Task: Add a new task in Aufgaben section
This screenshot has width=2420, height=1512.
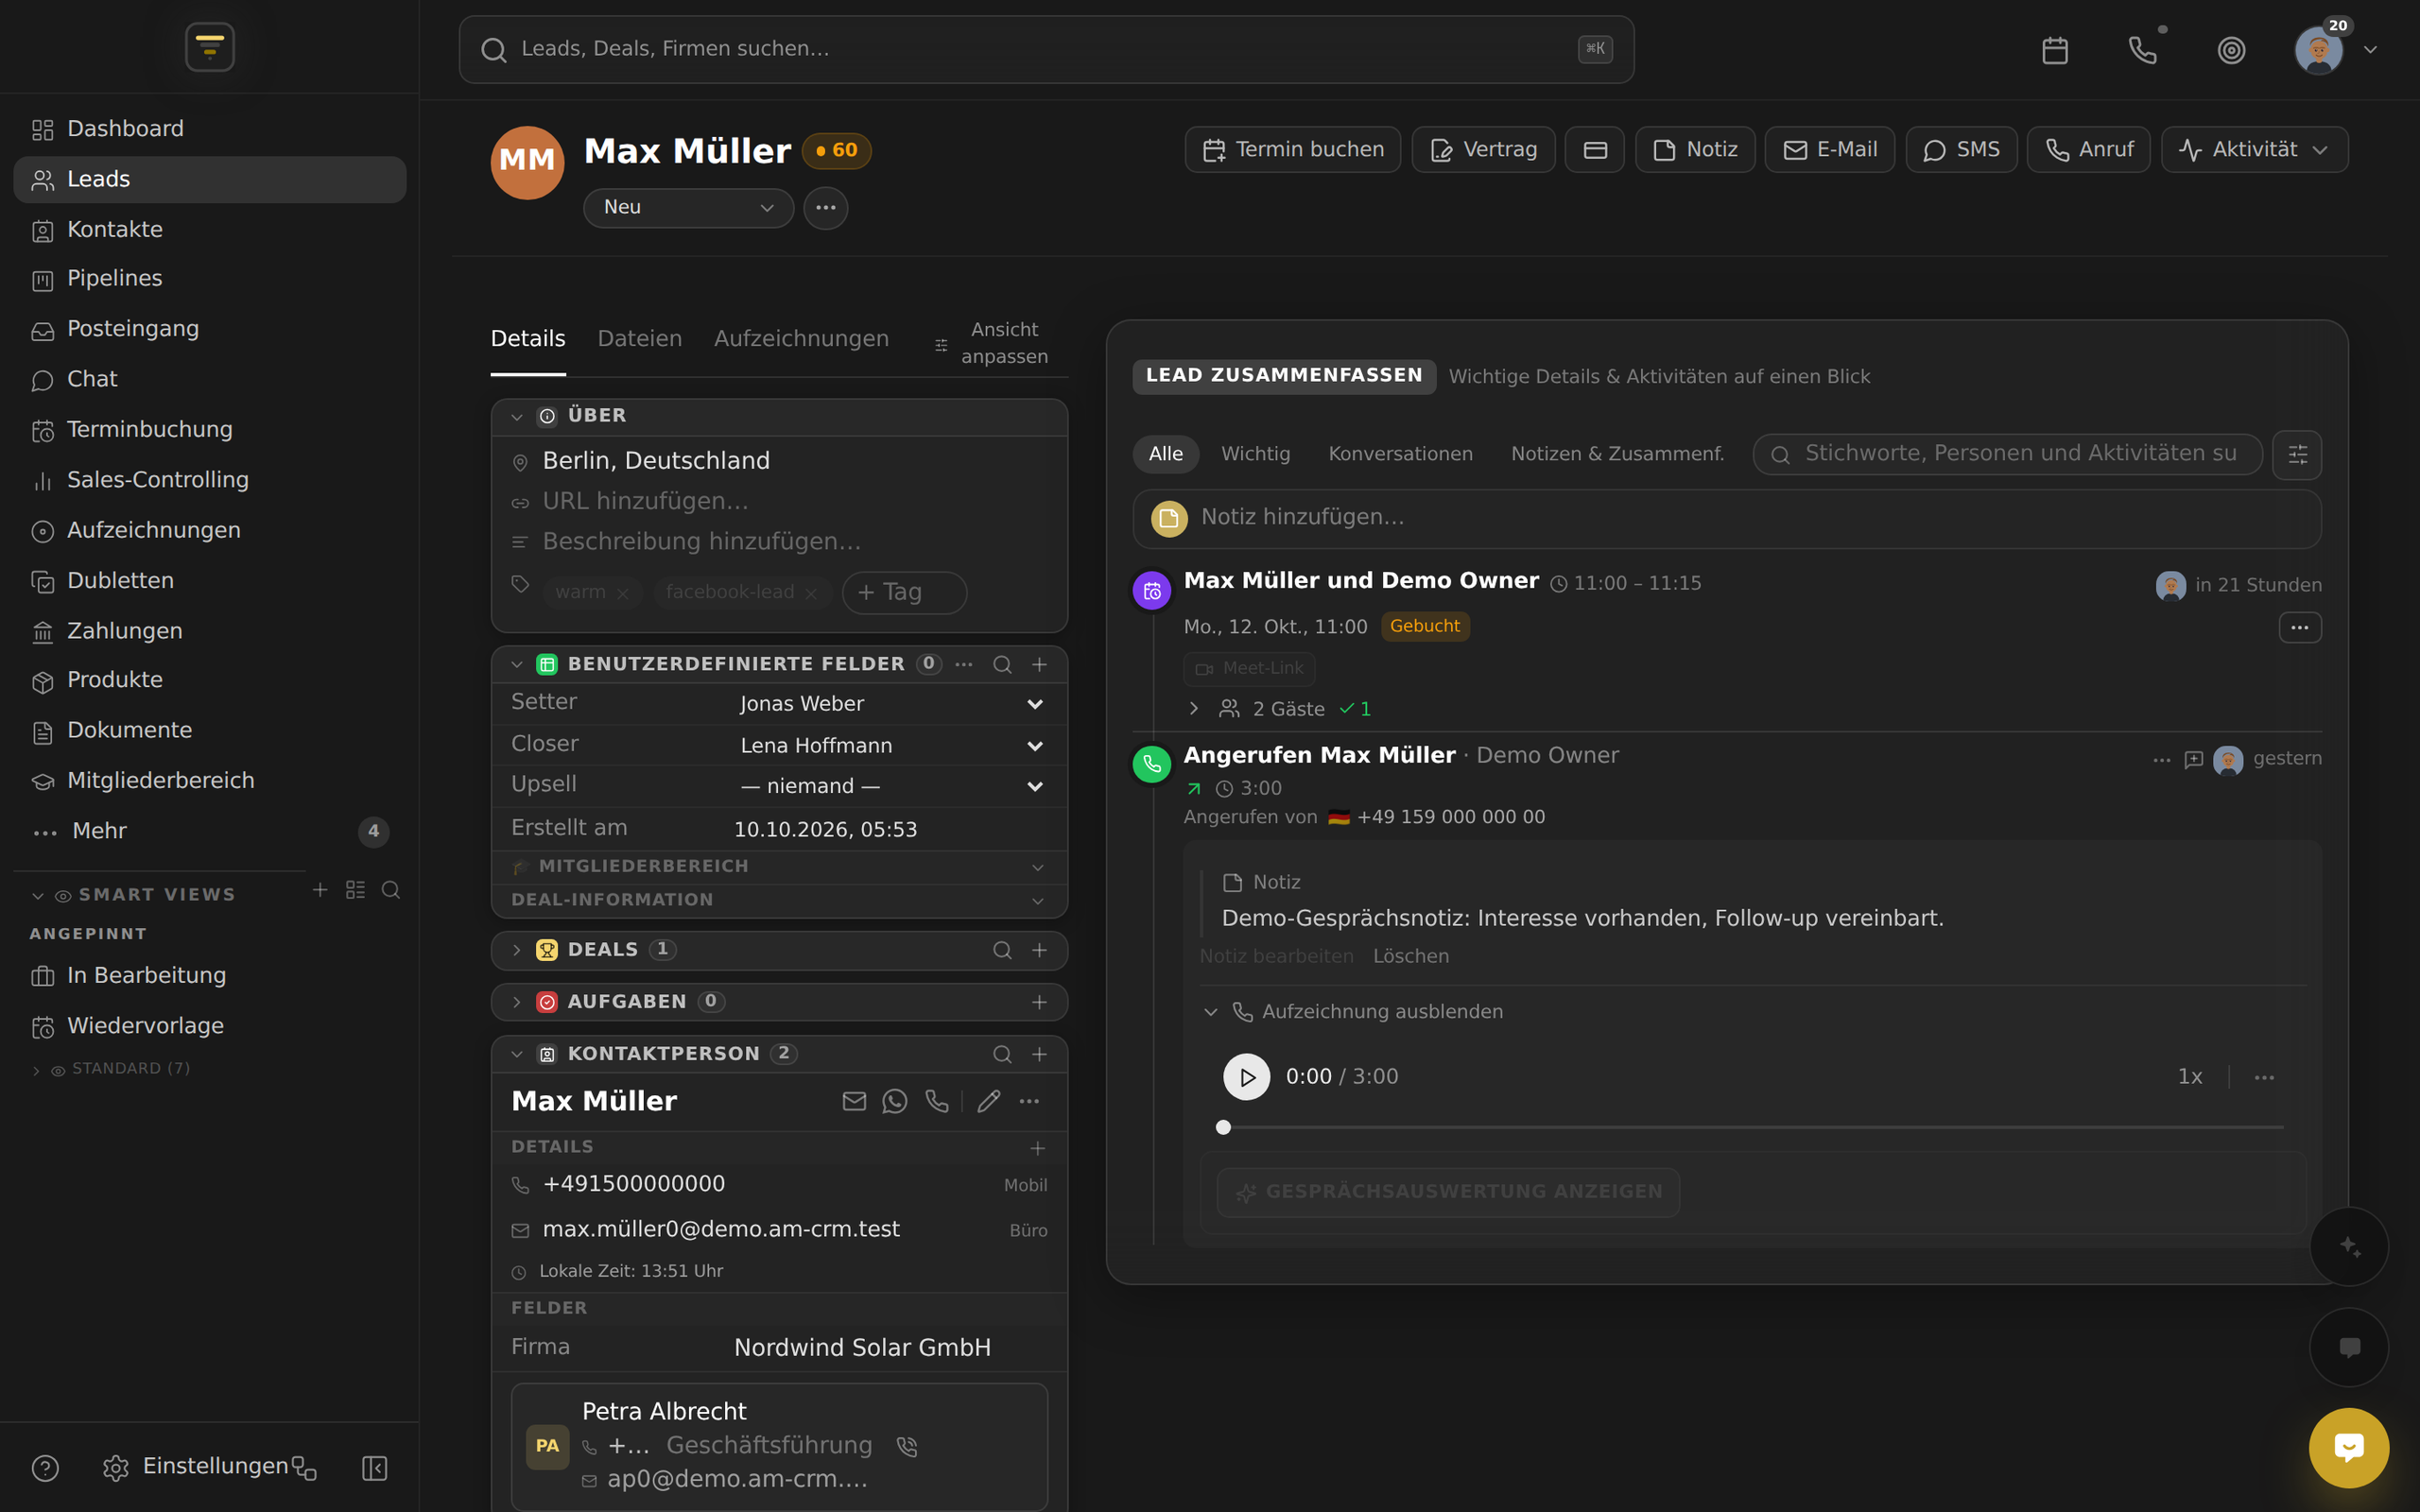Action: (1039, 1002)
